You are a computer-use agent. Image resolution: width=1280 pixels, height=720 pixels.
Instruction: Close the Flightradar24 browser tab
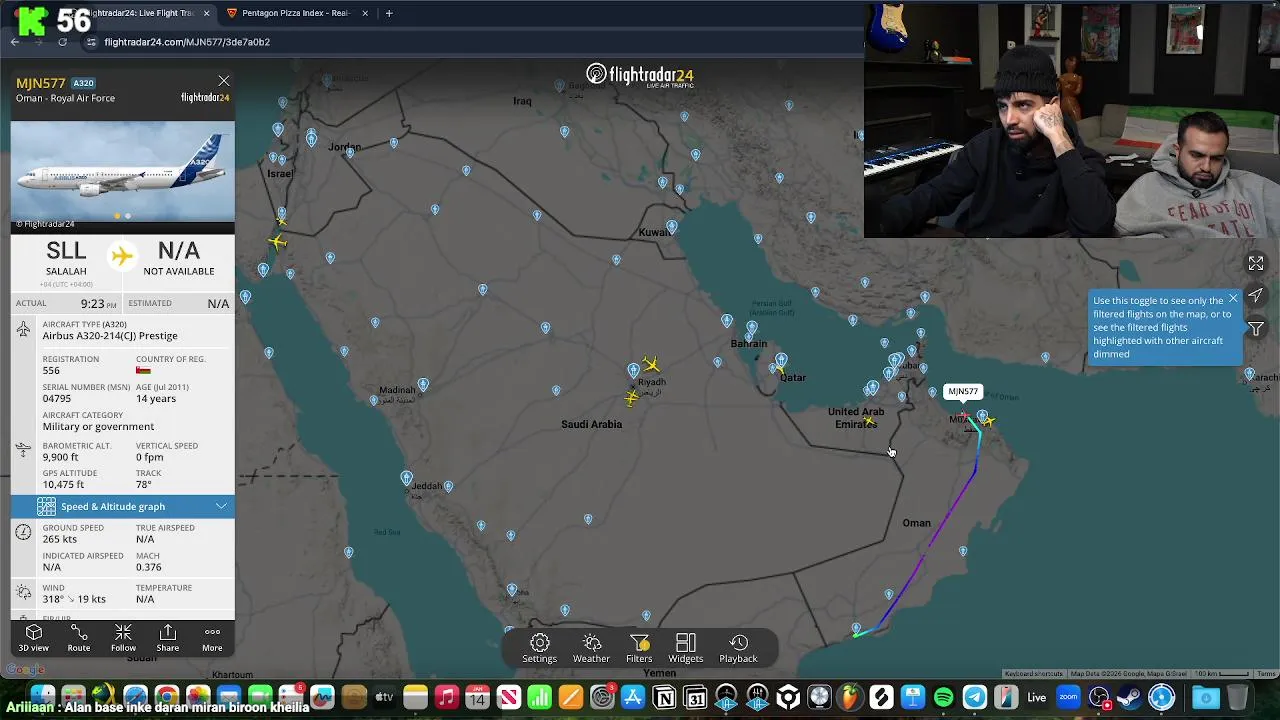click(x=206, y=13)
